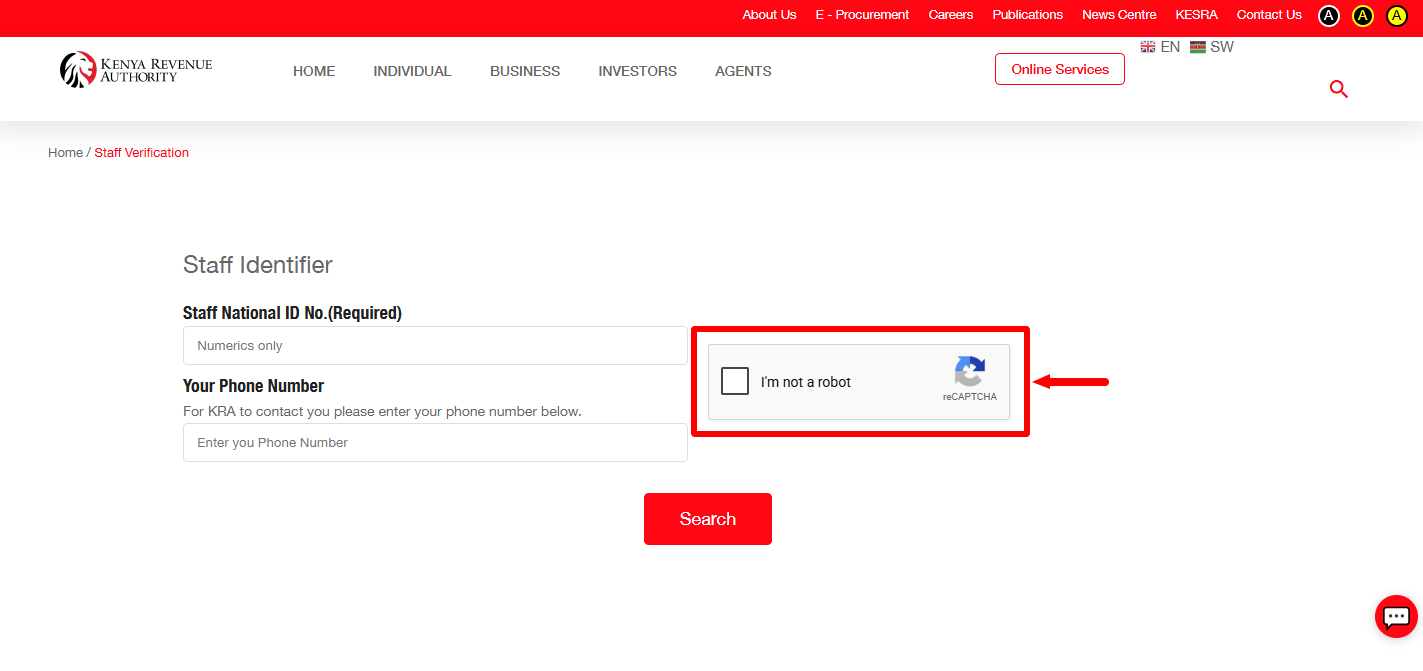
Task: Open the Contact Us link
Action: point(1269,15)
